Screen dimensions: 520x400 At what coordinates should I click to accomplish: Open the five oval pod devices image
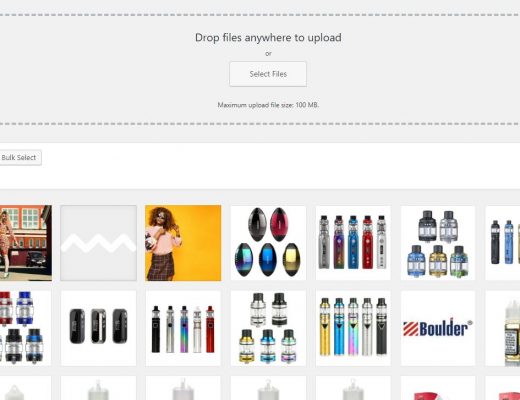click(268, 243)
